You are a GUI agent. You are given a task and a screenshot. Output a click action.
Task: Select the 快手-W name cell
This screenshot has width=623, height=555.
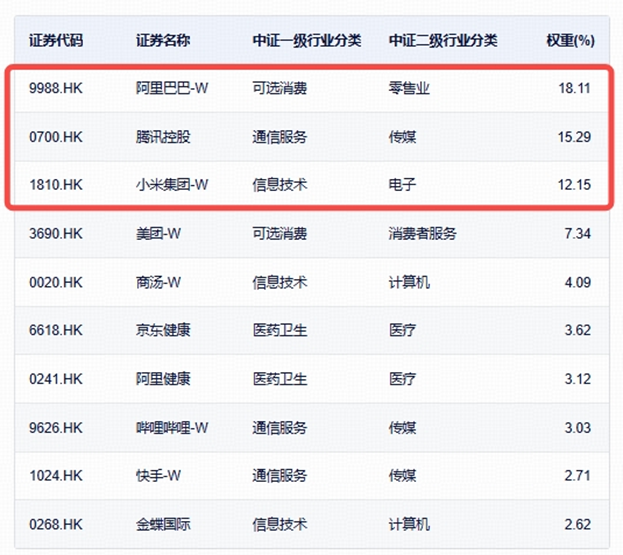point(158,476)
